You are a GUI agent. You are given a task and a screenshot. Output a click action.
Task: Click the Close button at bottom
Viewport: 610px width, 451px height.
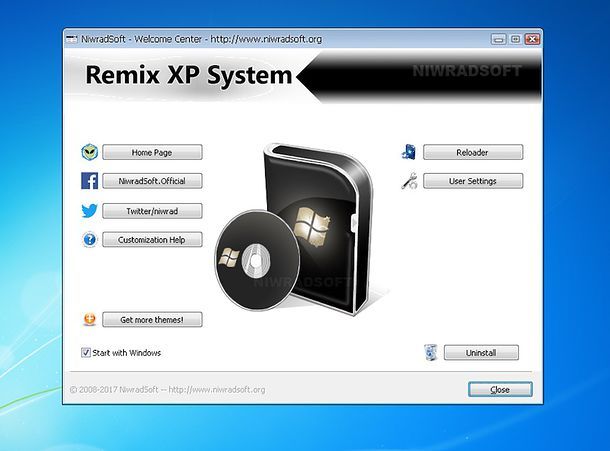coord(500,390)
